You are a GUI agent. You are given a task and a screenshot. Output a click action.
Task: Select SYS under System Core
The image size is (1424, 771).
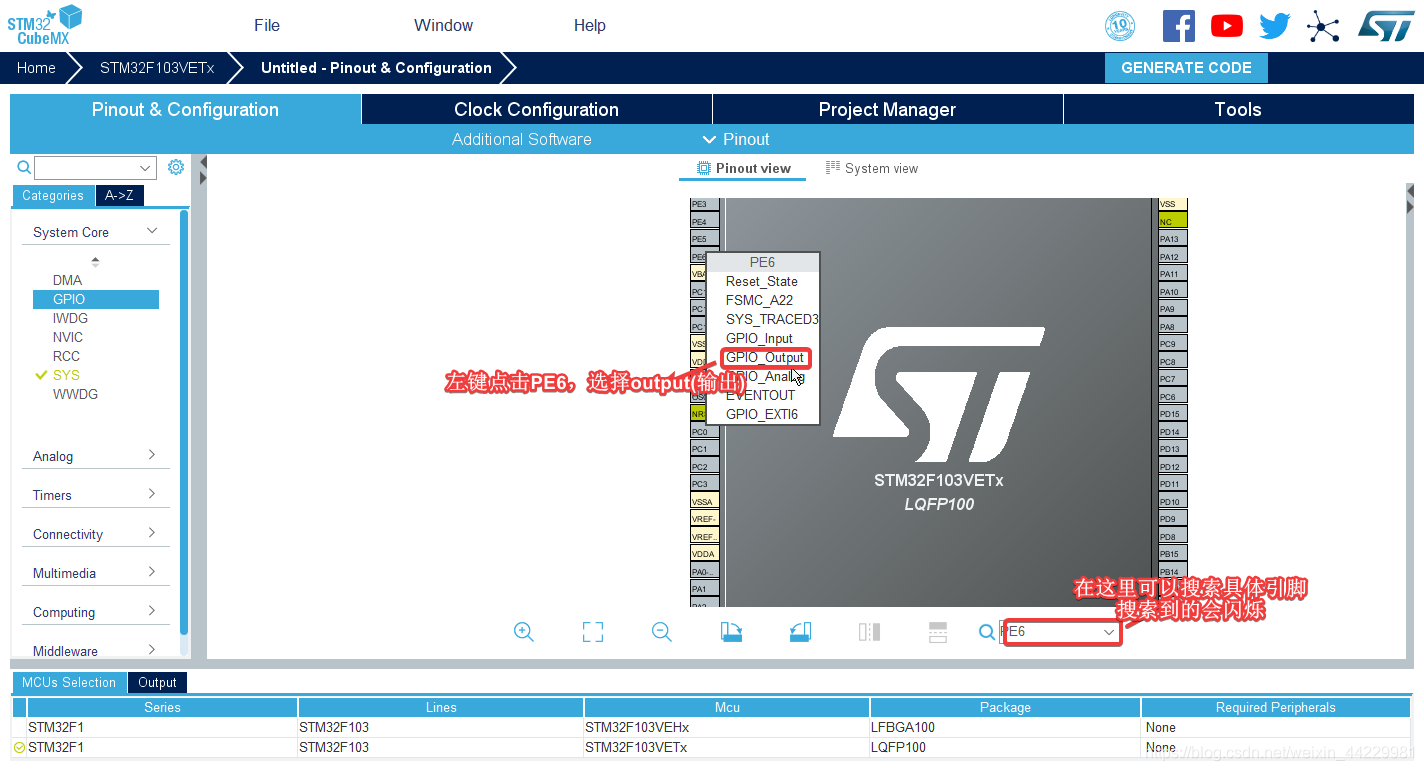coord(66,375)
